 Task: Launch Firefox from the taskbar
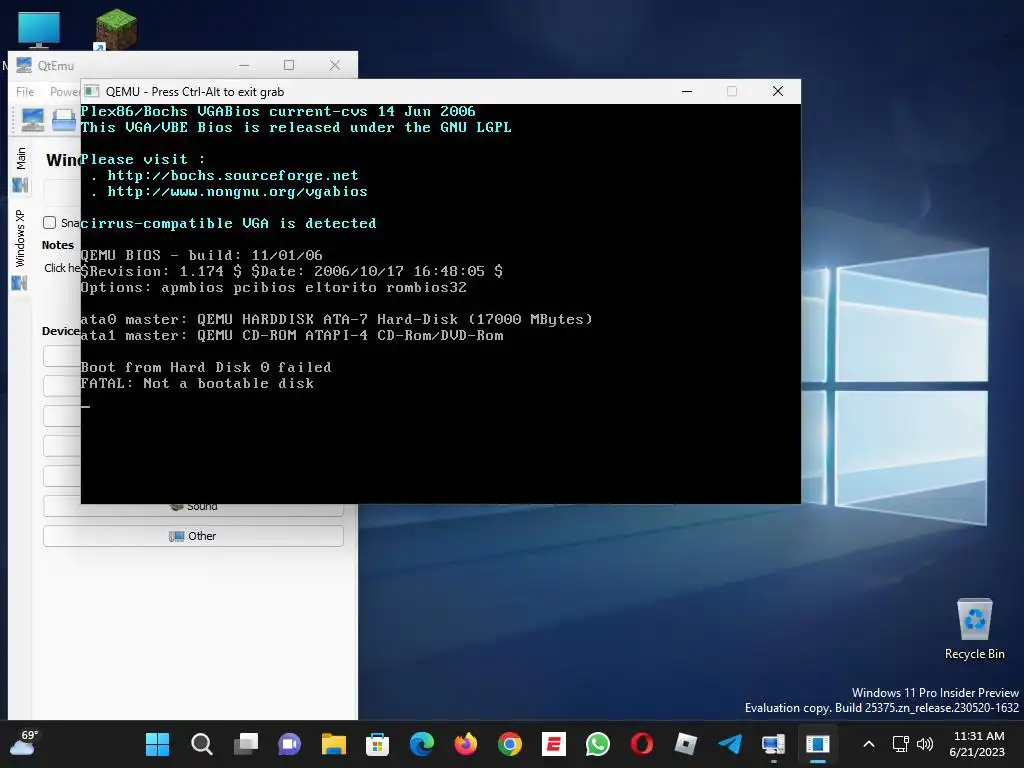point(466,744)
